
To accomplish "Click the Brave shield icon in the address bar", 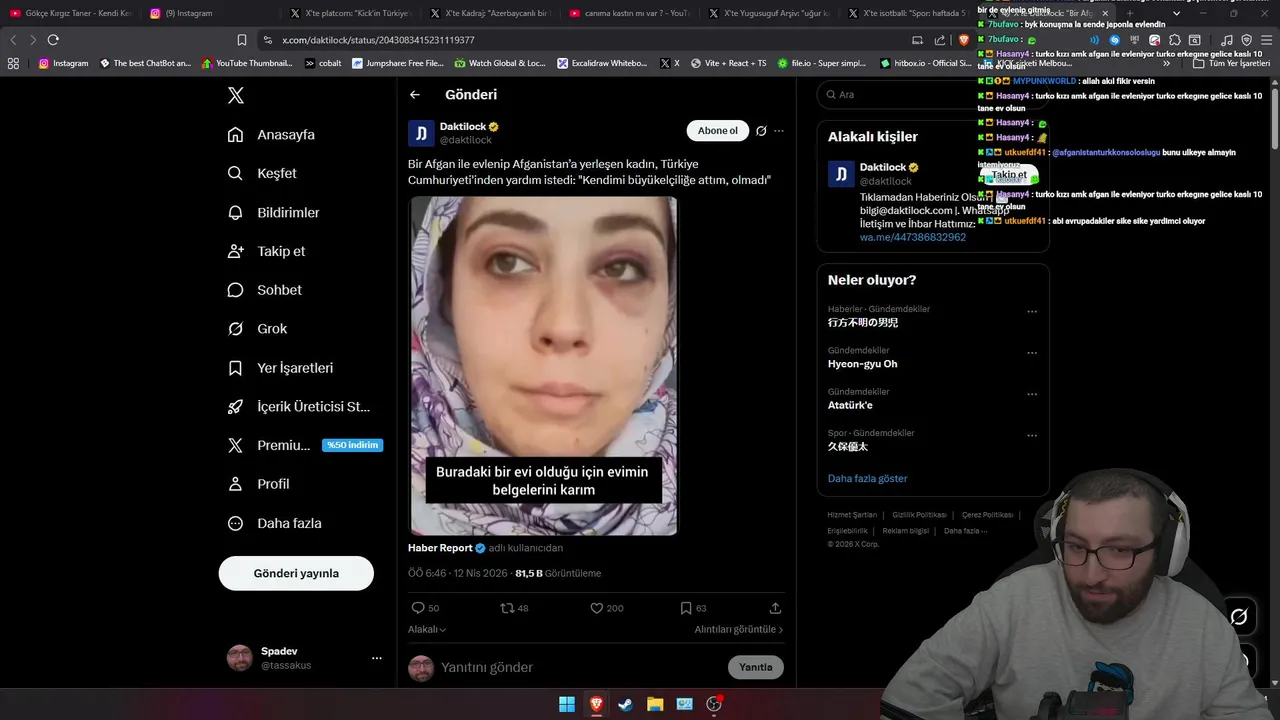I will coord(964,40).
